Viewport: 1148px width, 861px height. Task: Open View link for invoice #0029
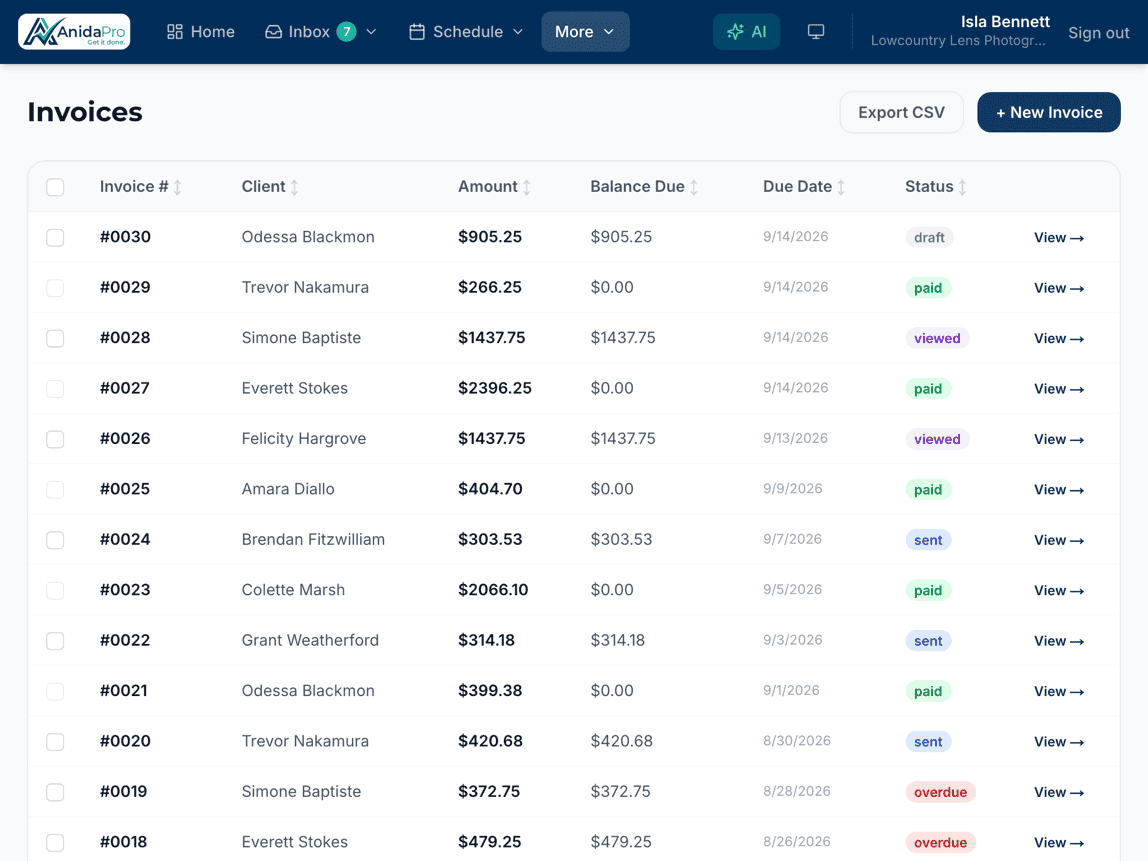pos(1059,288)
